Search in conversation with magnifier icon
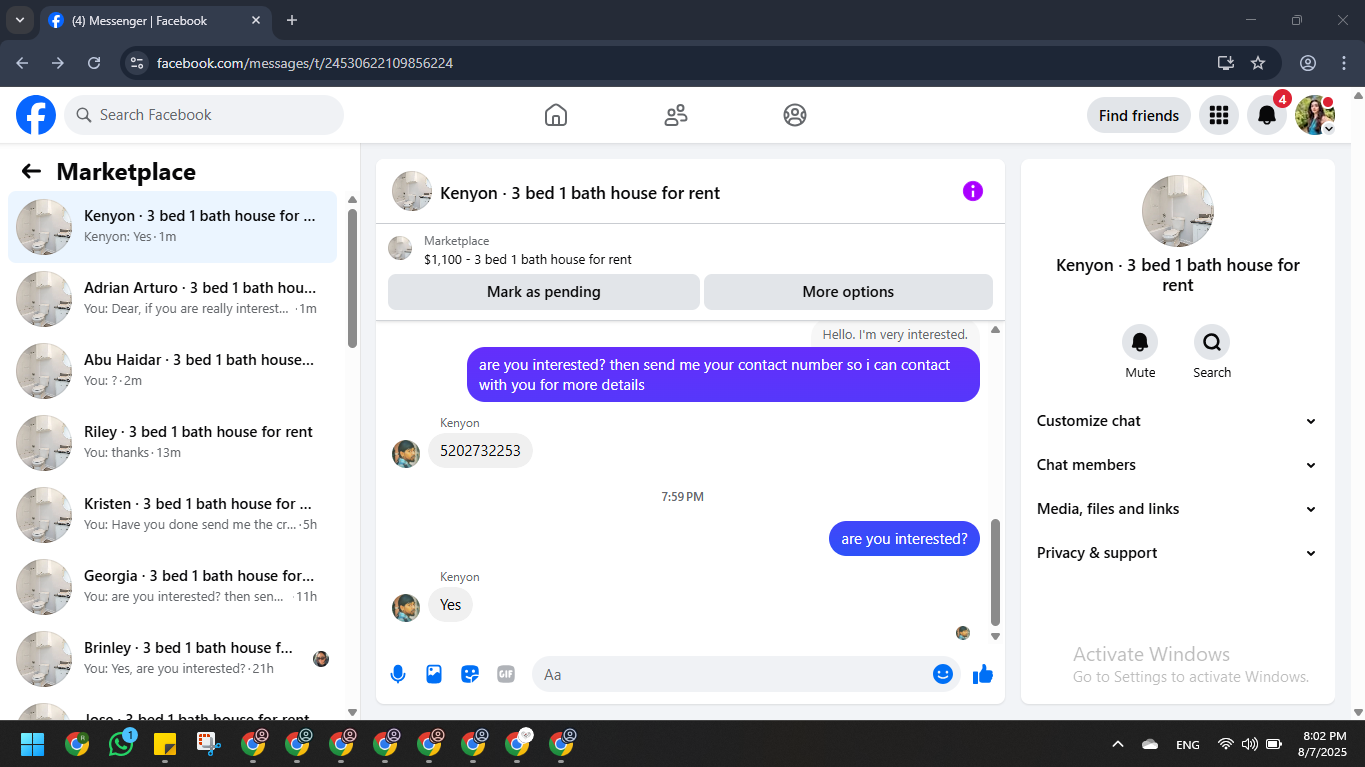The height and width of the screenshot is (767, 1365). [x=1212, y=342]
